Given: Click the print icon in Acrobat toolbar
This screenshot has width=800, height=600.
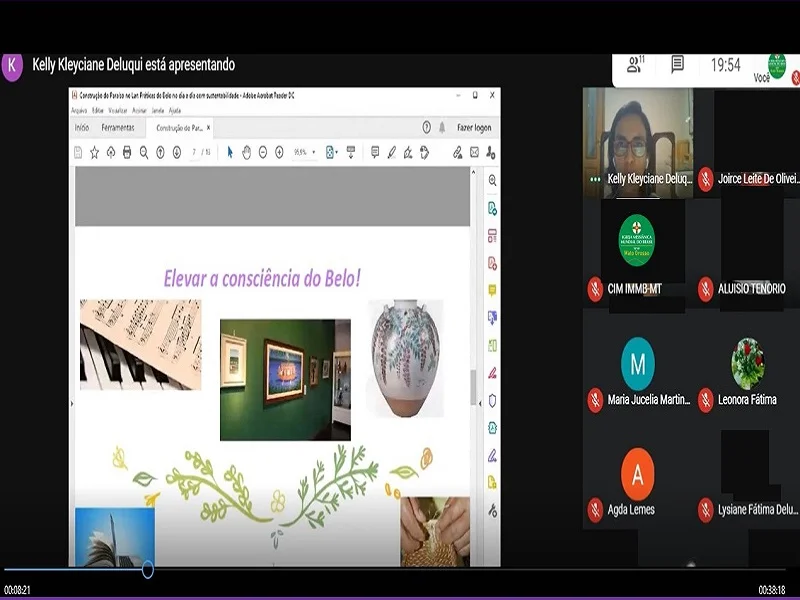Looking at the screenshot, I should 127,153.
